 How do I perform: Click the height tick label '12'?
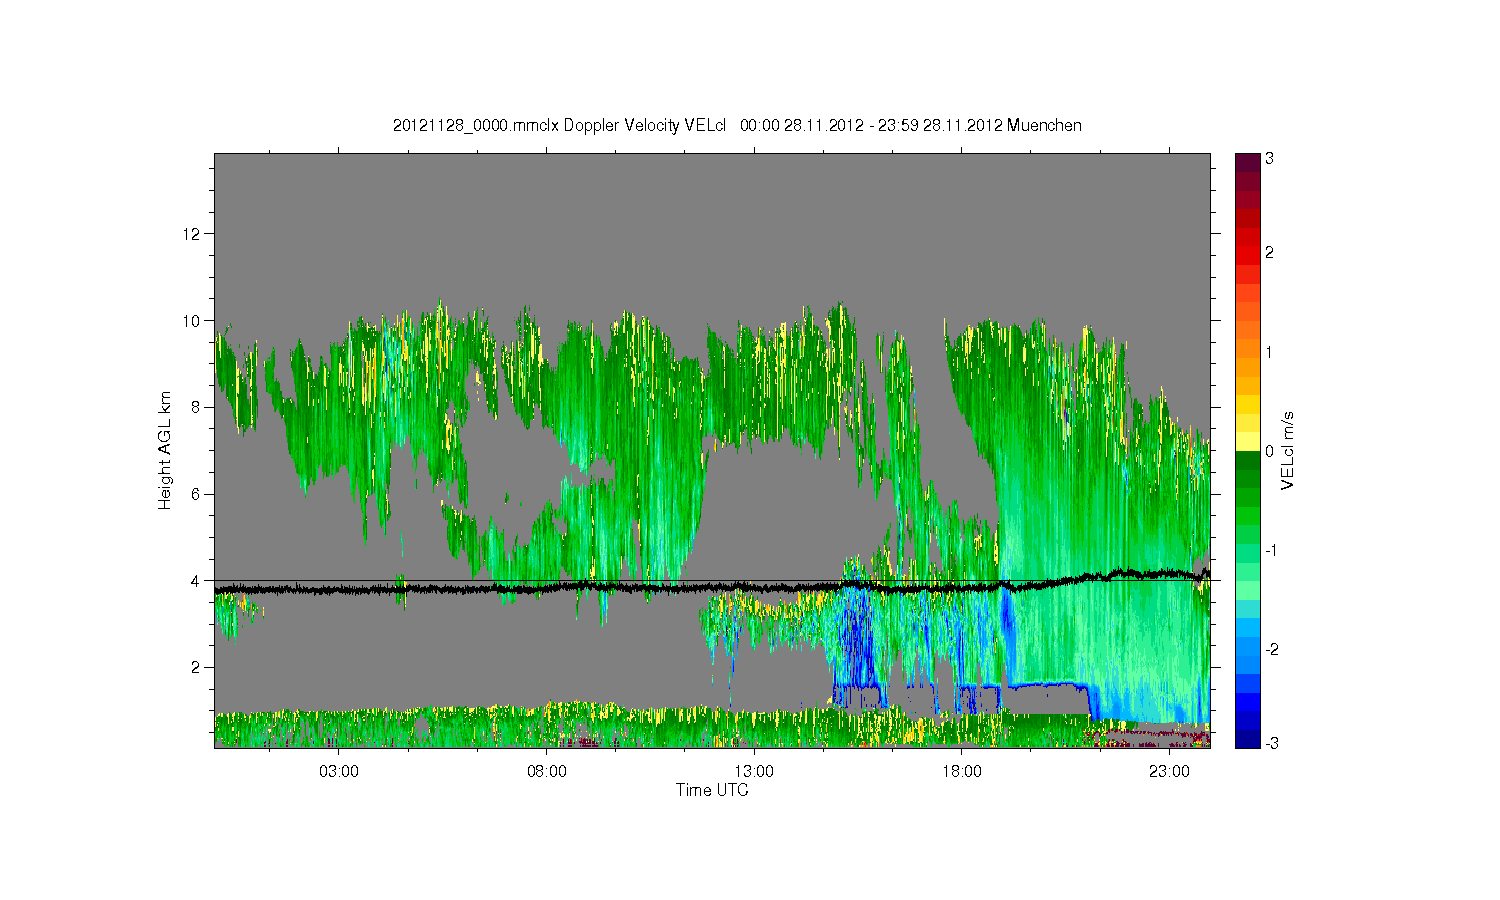pos(192,234)
